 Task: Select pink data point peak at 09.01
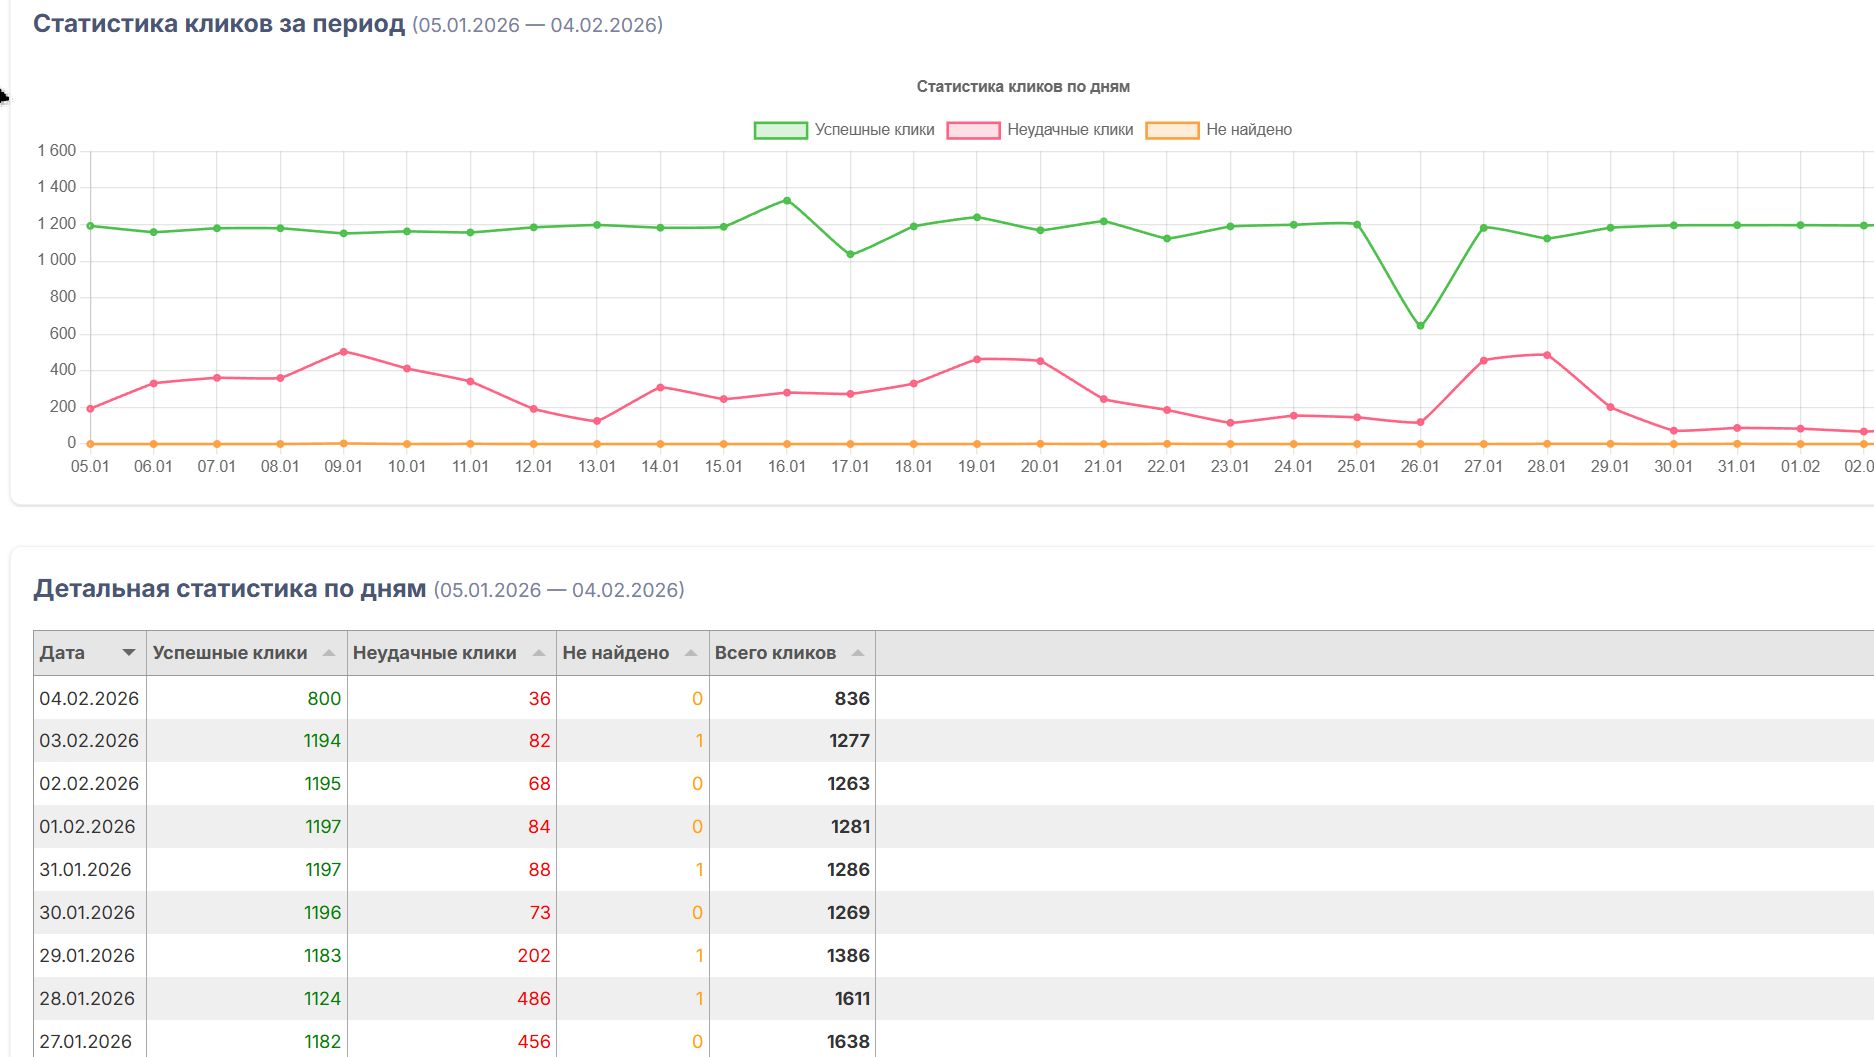[344, 352]
